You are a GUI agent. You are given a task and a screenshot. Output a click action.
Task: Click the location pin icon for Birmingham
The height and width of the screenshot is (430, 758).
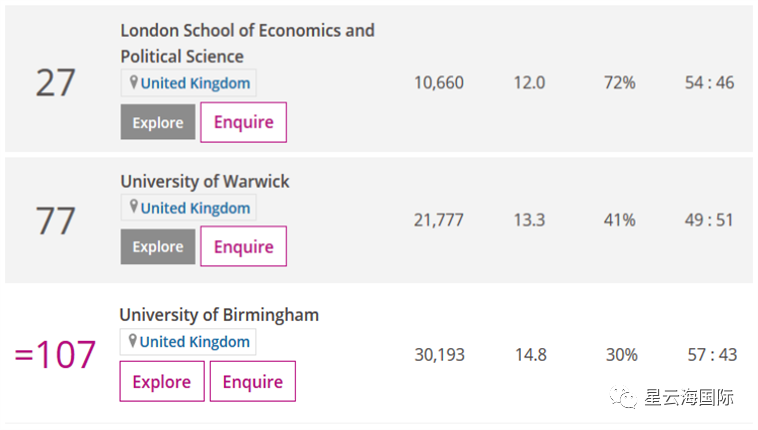tap(132, 341)
